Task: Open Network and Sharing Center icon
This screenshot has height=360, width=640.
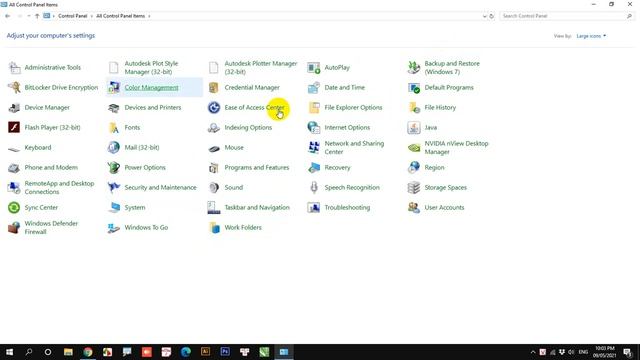Action: tap(314, 147)
